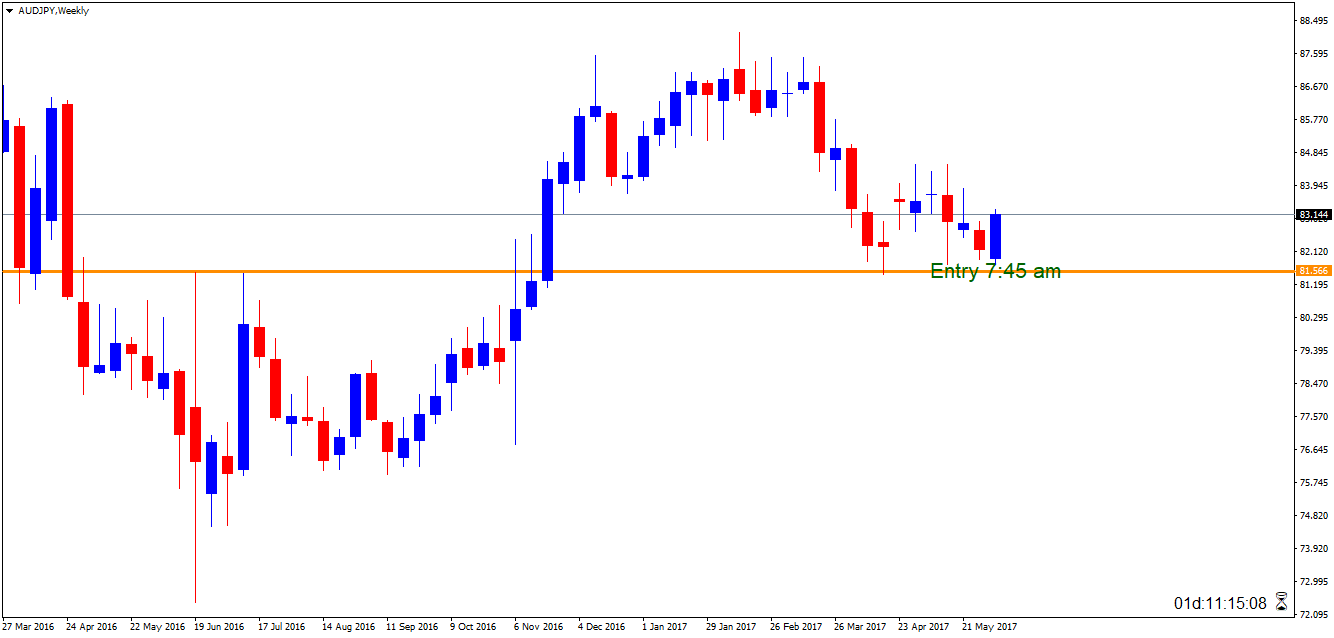Click the 19 Jun 2016 date label
Viewport: 1334px width, 638px height.
pyautogui.click(x=219, y=627)
